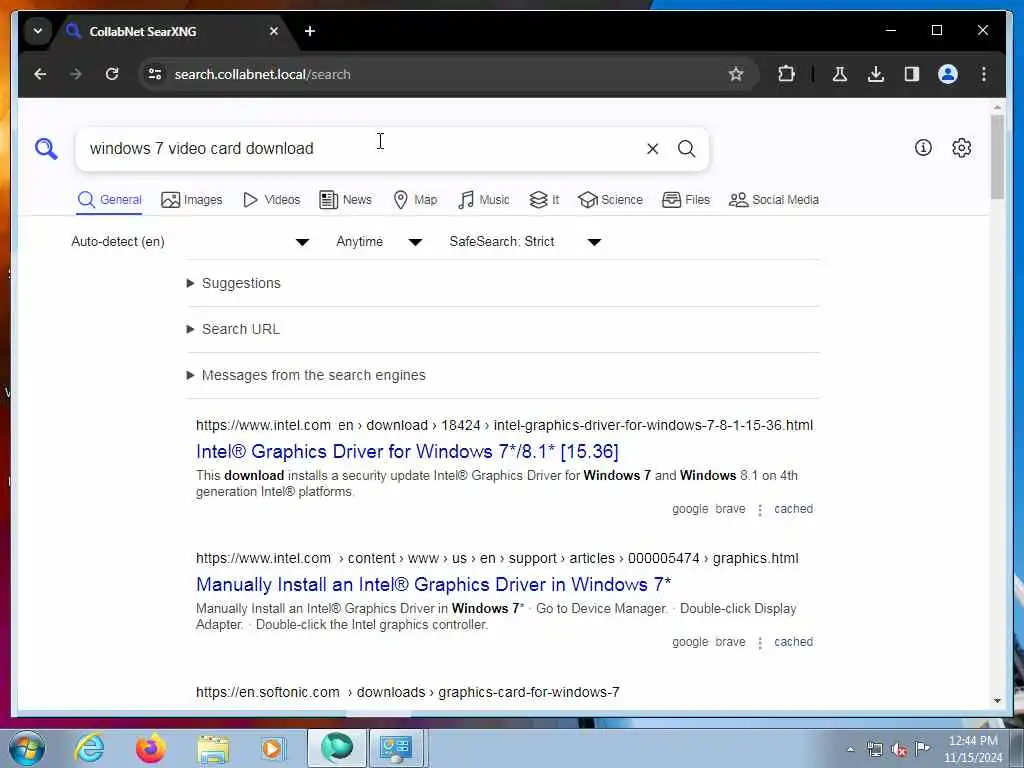Open the Extensions puzzle icon
The width and height of the screenshot is (1024, 768).
point(786,74)
